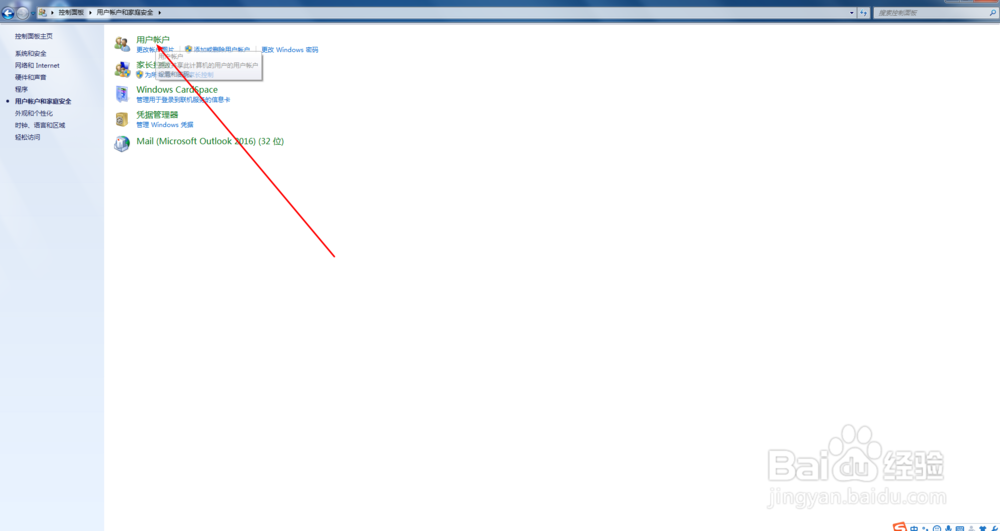Image resolution: width=1000 pixels, height=531 pixels.
Task: Click the shield icon before 添加或删除用户帐户
Action: pyautogui.click(x=189, y=49)
